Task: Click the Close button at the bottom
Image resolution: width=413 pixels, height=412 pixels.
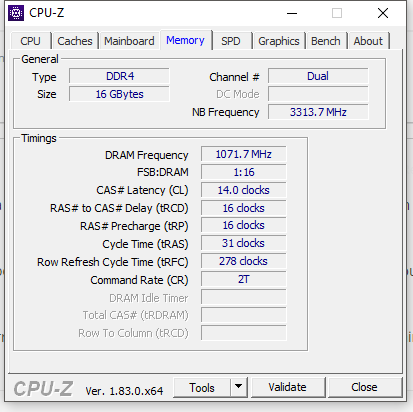Action: click(364, 387)
